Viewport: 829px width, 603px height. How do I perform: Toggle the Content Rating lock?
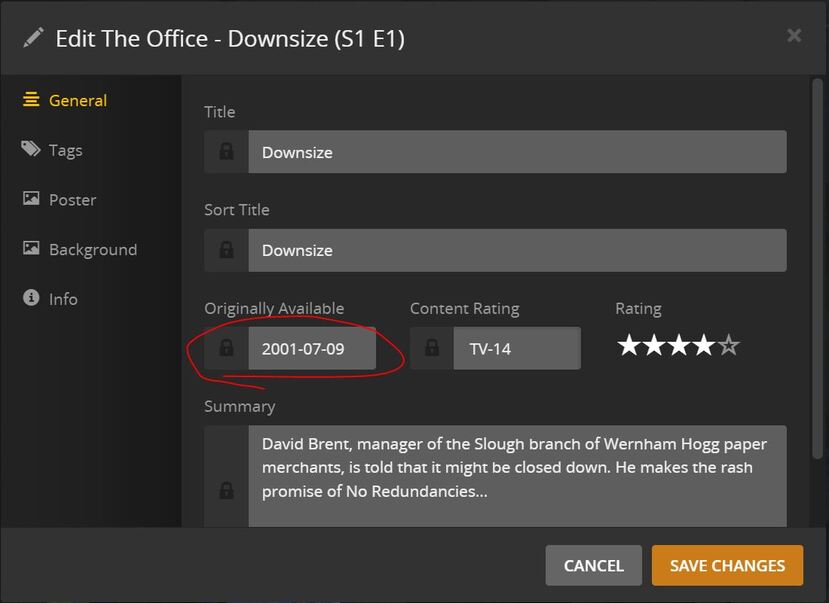point(431,348)
